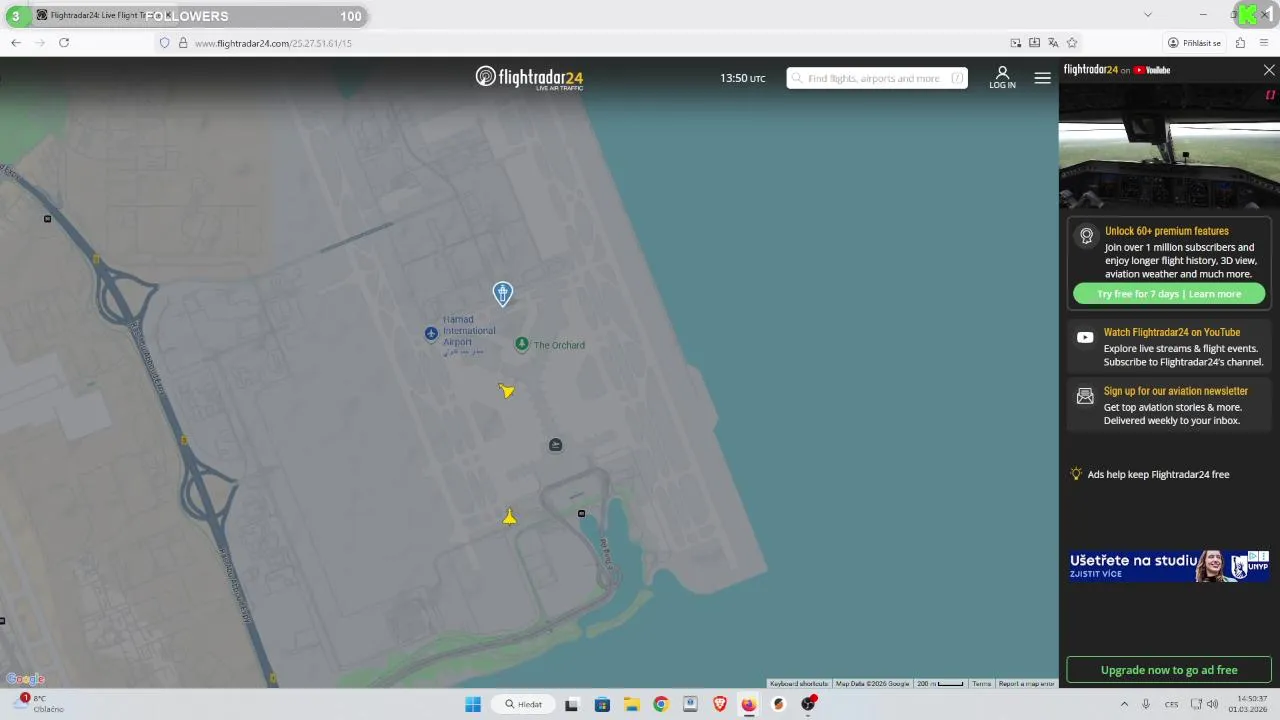This screenshot has width=1280, height=720.
Task: Click The Orchard green place marker
Action: 521,344
